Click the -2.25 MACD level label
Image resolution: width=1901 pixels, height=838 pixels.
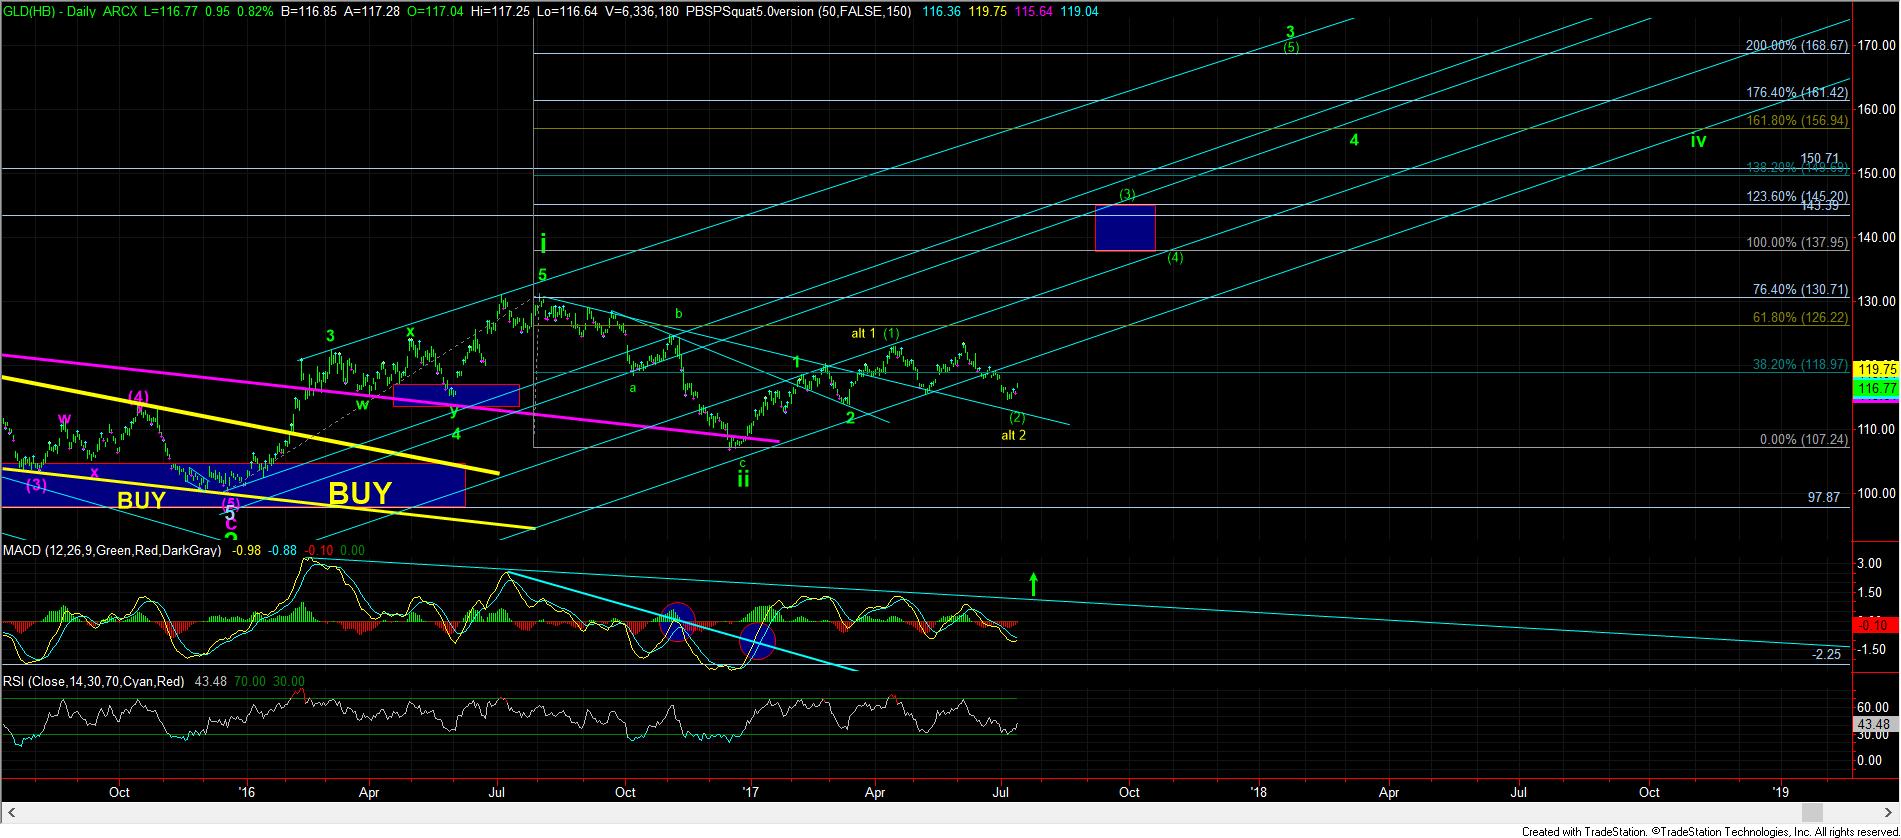(1826, 654)
